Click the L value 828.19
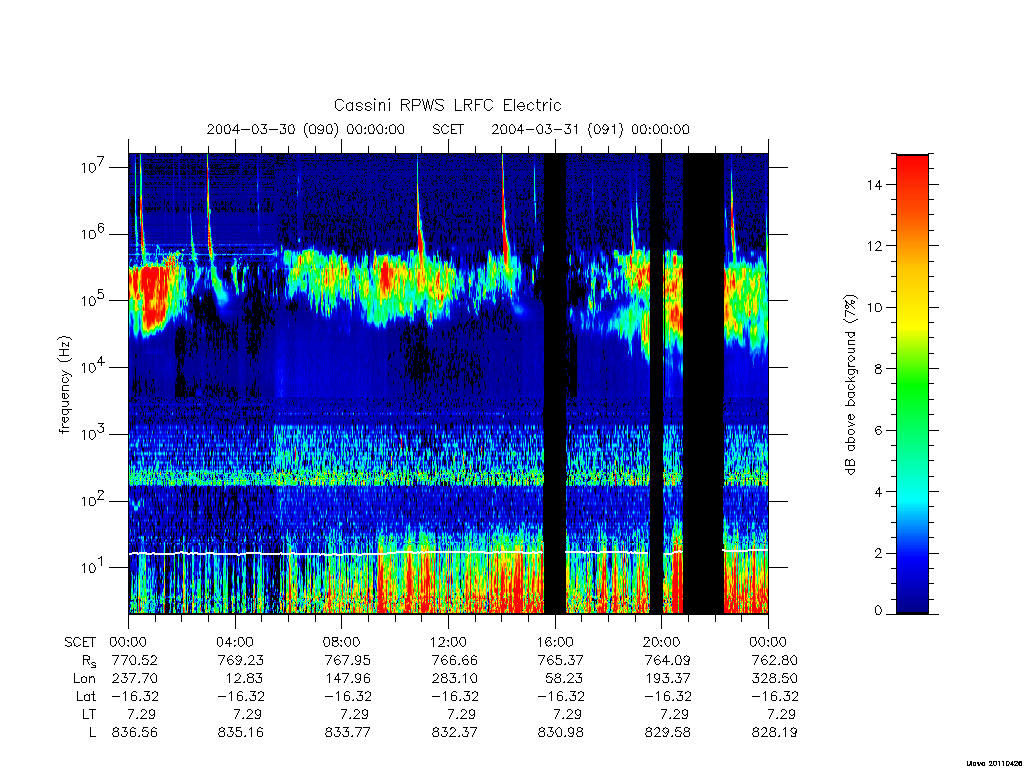 775,733
